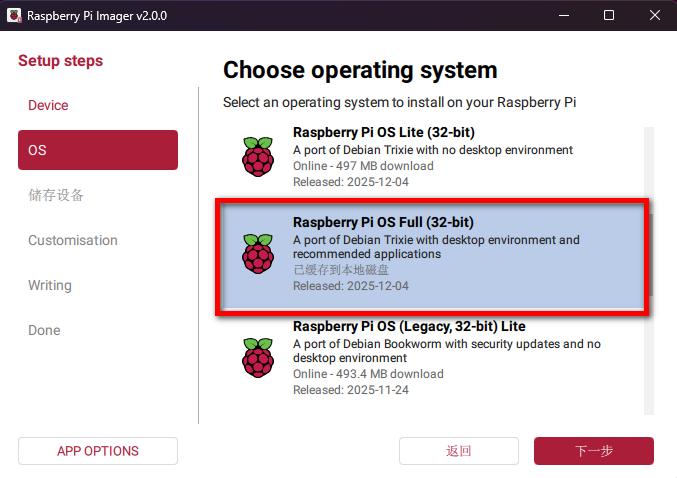This screenshot has height=478, width=677.
Task: Click the raspberry icon for OS Full (32-bit)
Action: [x=258, y=254]
